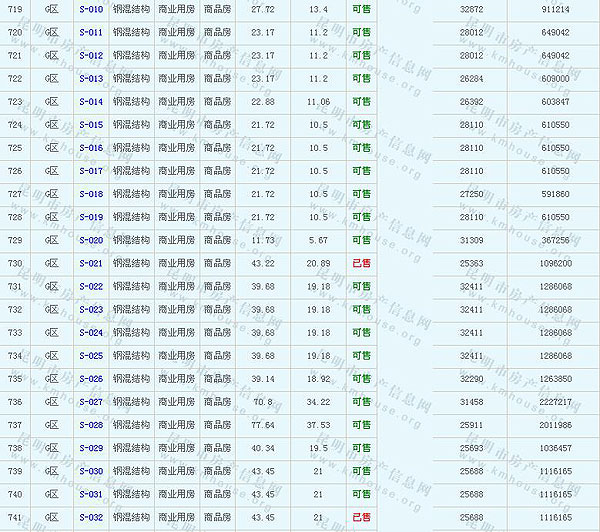
Task: Open unit S-023 details
Action: coord(90,310)
